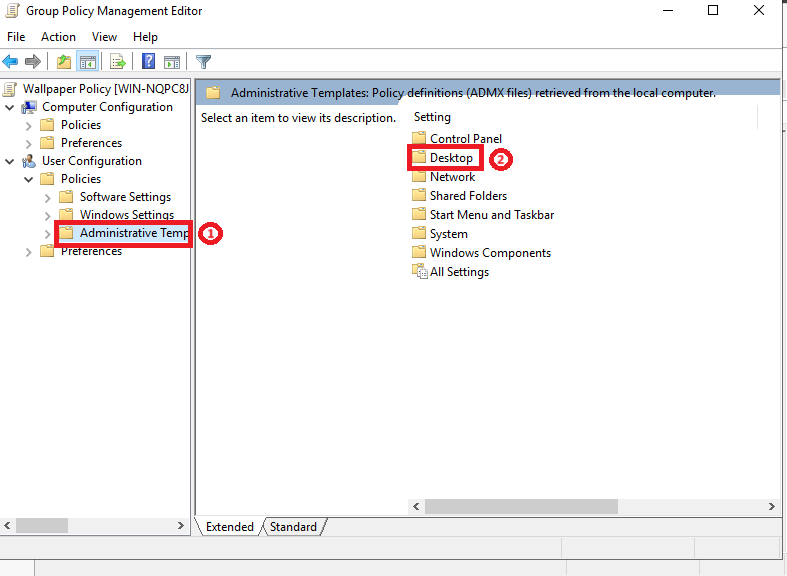This screenshot has height=576, width=787.
Task: Select the Computer Configuration tree label
Action: 107,107
